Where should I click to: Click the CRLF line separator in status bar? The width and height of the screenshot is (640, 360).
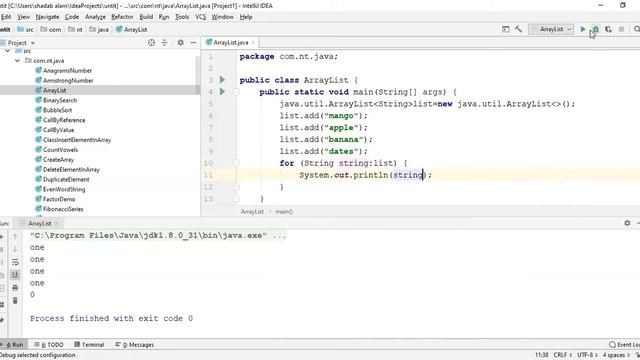[562, 355]
